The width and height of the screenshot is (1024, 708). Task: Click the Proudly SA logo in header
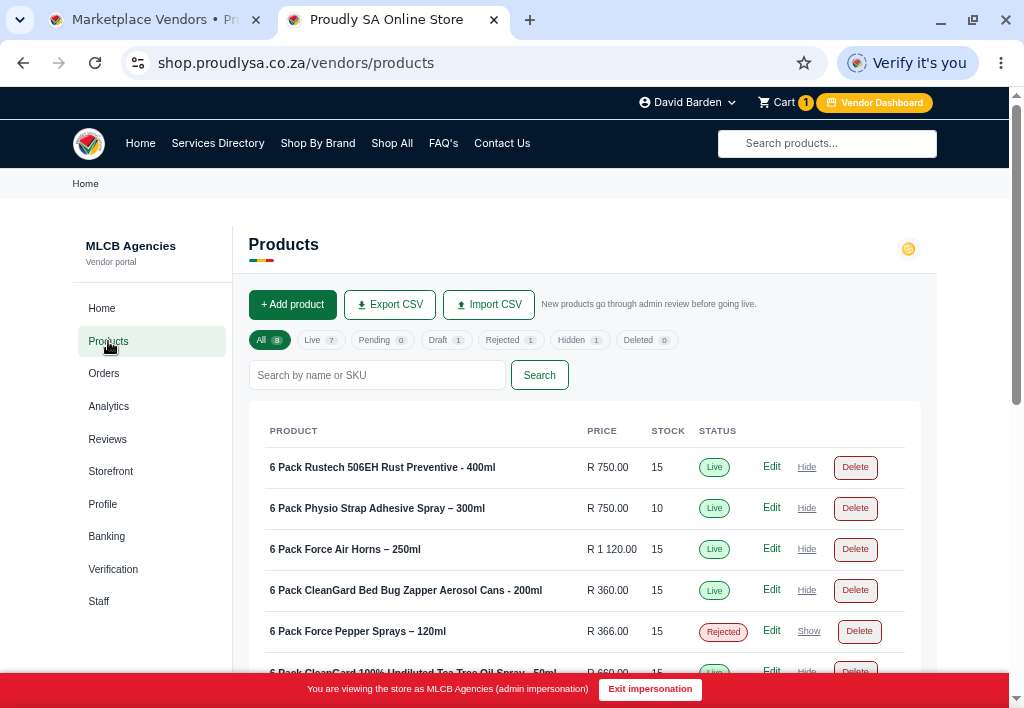click(x=89, y=144)
